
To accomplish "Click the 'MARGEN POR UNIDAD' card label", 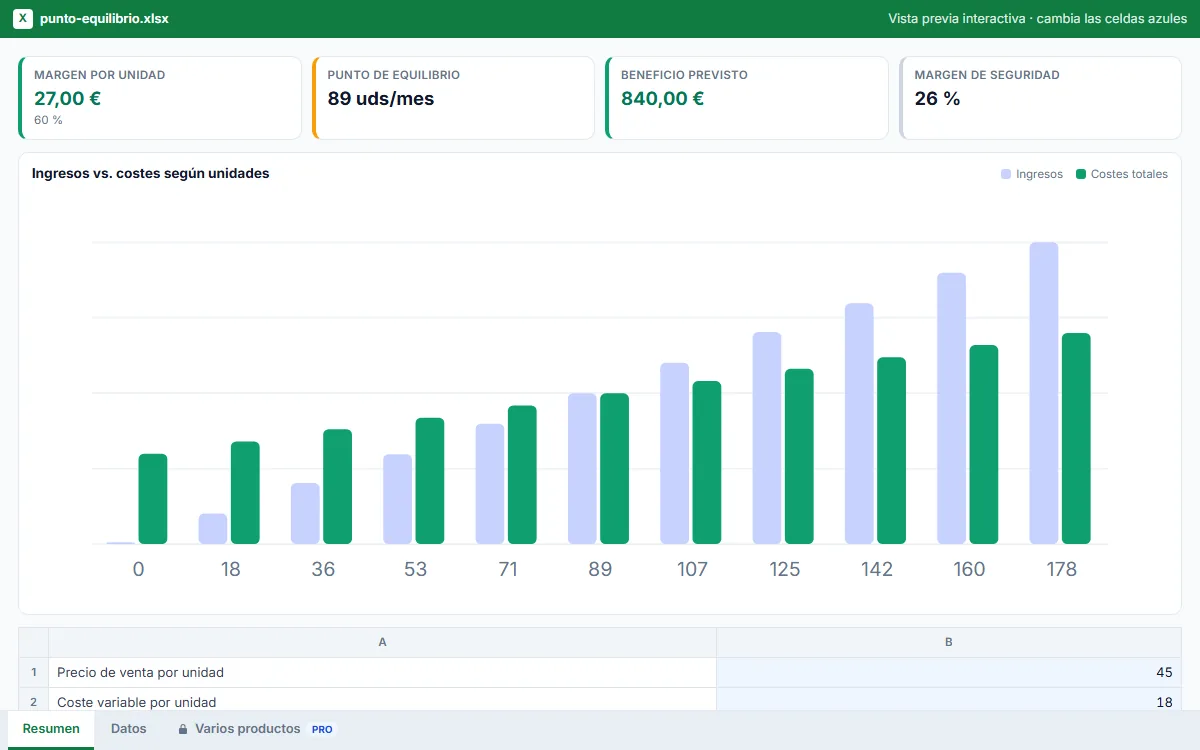I will (x=99, y=75).
